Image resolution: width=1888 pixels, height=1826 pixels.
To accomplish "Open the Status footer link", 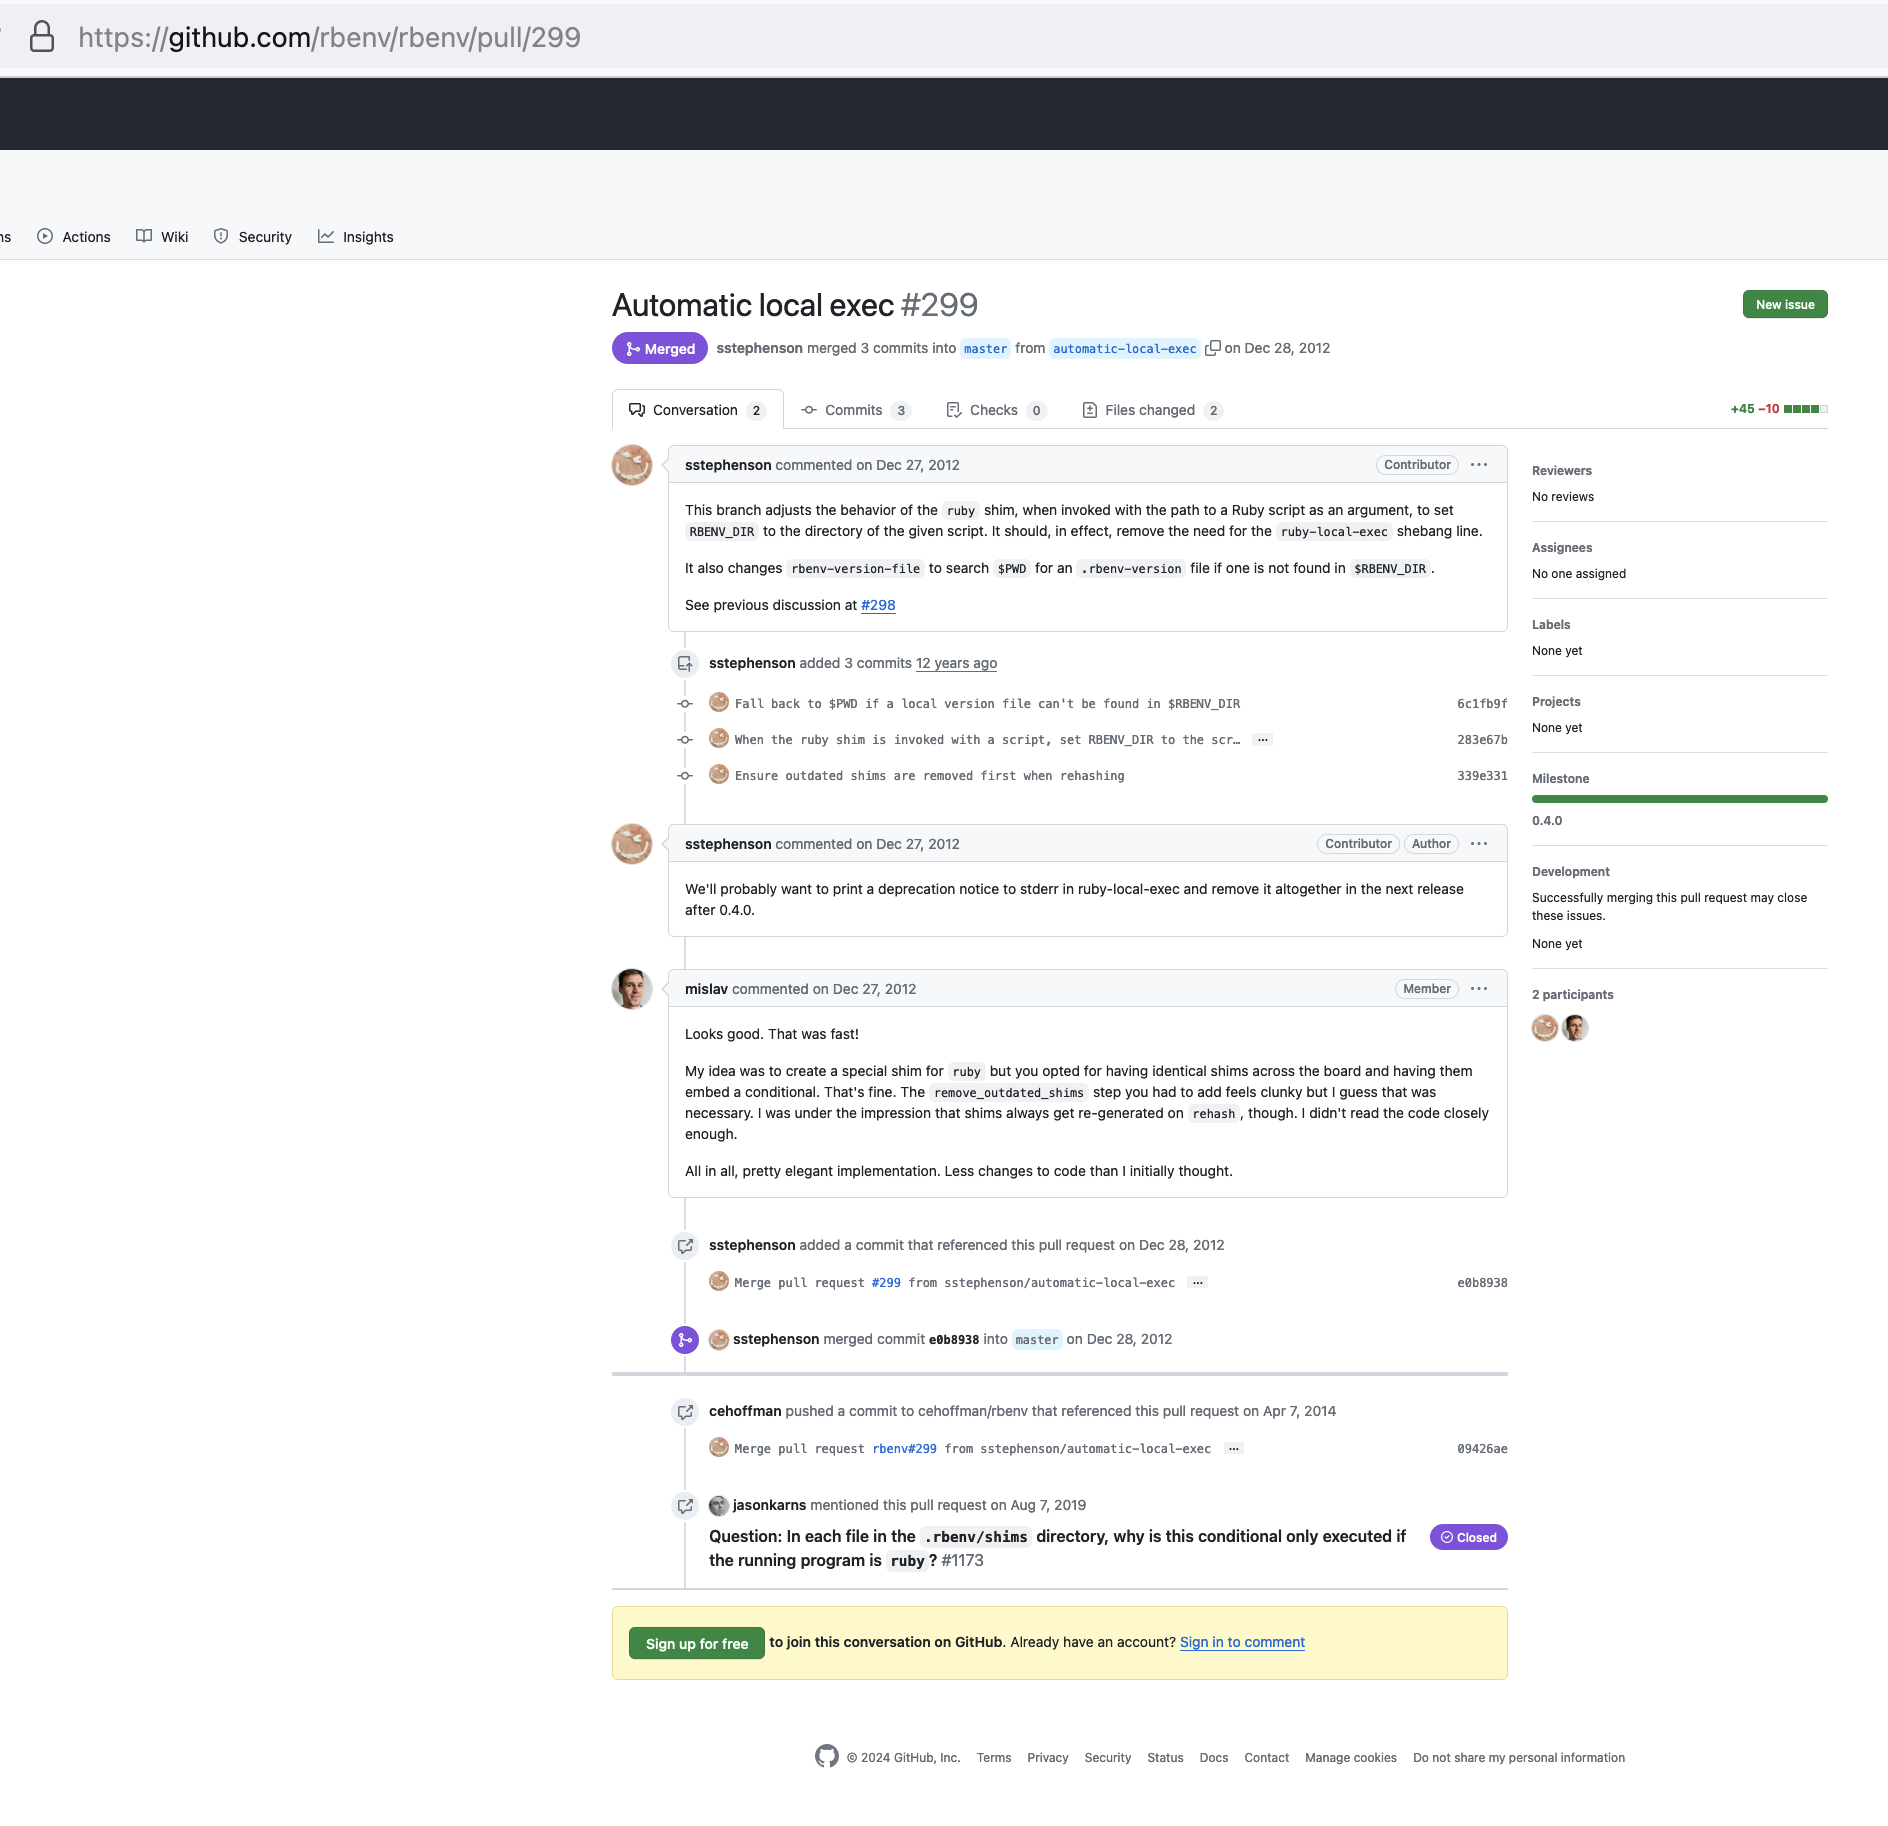I will point(1165,1758).
